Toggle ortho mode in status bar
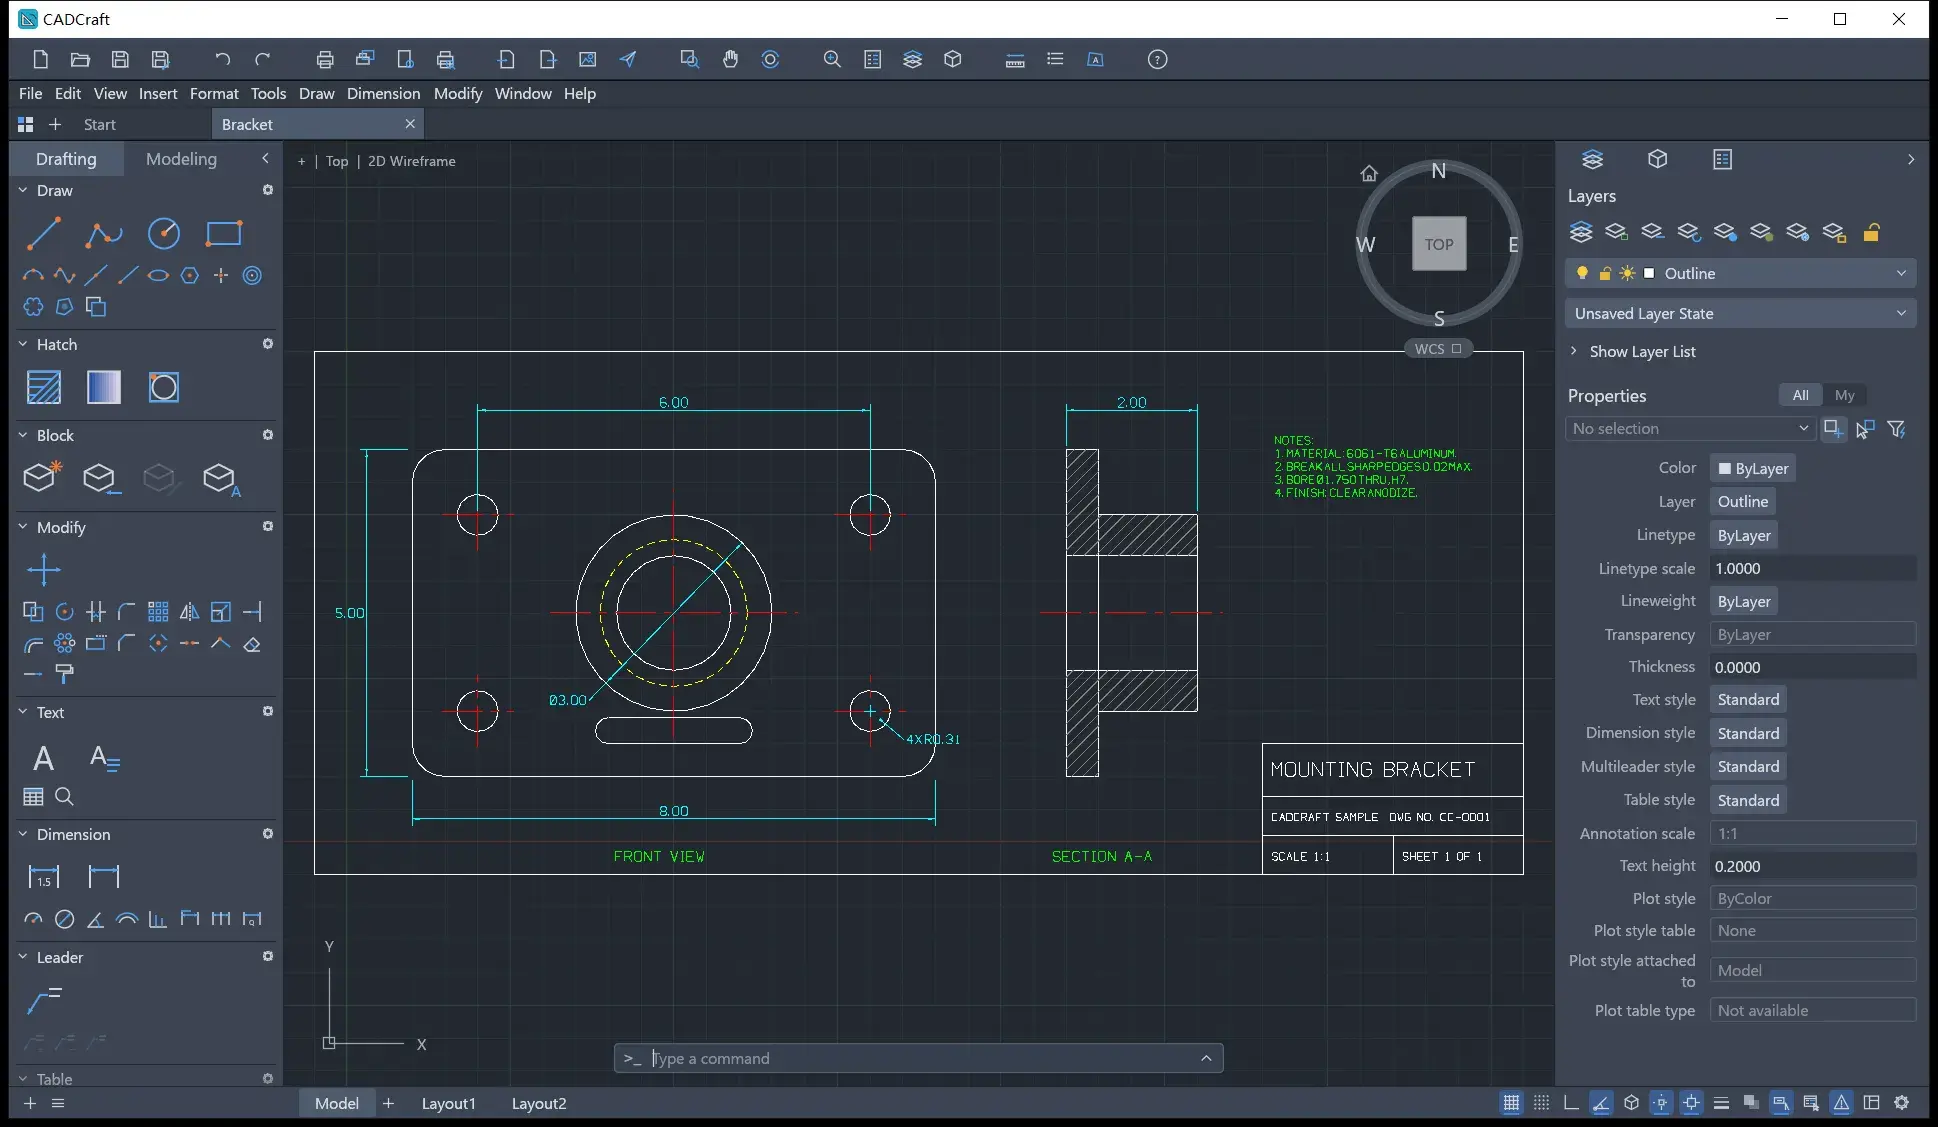 pyautogui.click(x=1571, y=1103)
